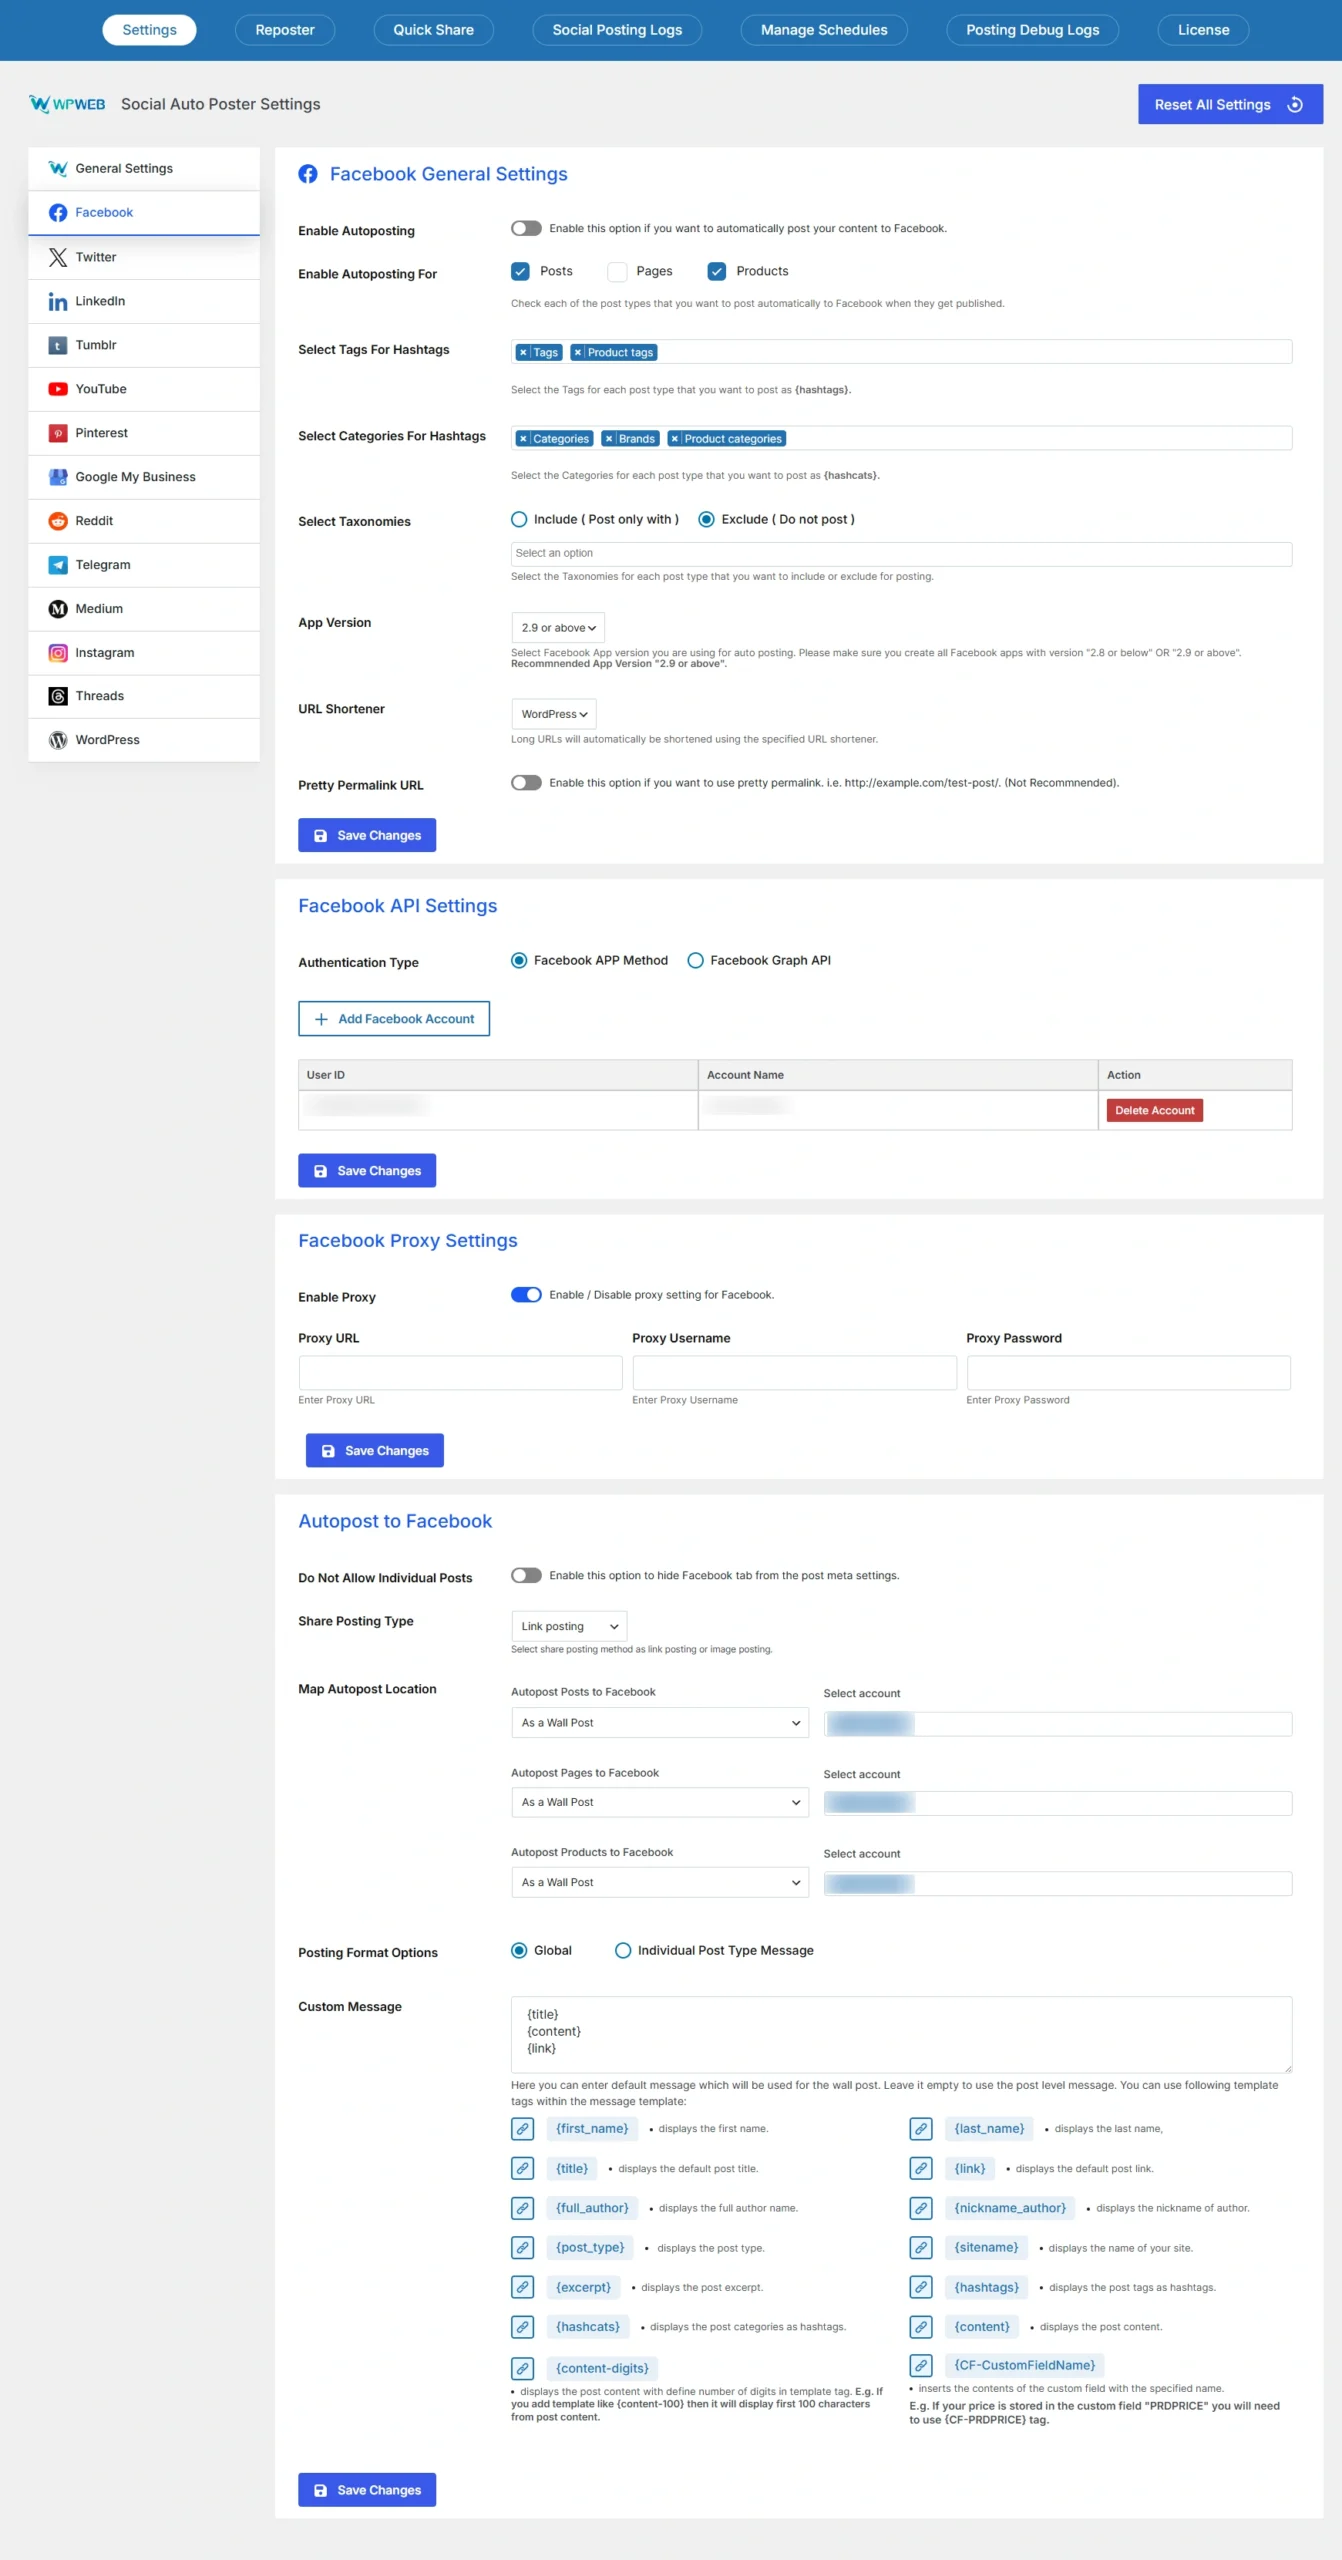This screenshot has width=1342, height=2560.
Task: Click the Tumblr icon in sidebar
Action: coord(58,345)
